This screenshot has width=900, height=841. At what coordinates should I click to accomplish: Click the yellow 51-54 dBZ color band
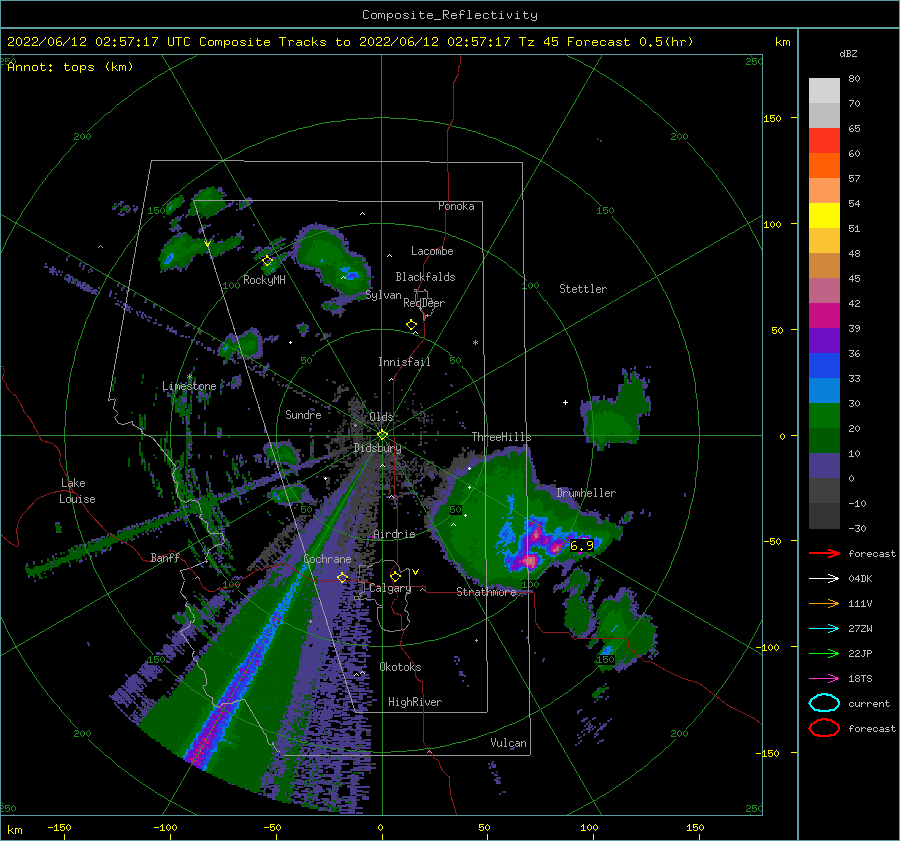pos(824,216)
